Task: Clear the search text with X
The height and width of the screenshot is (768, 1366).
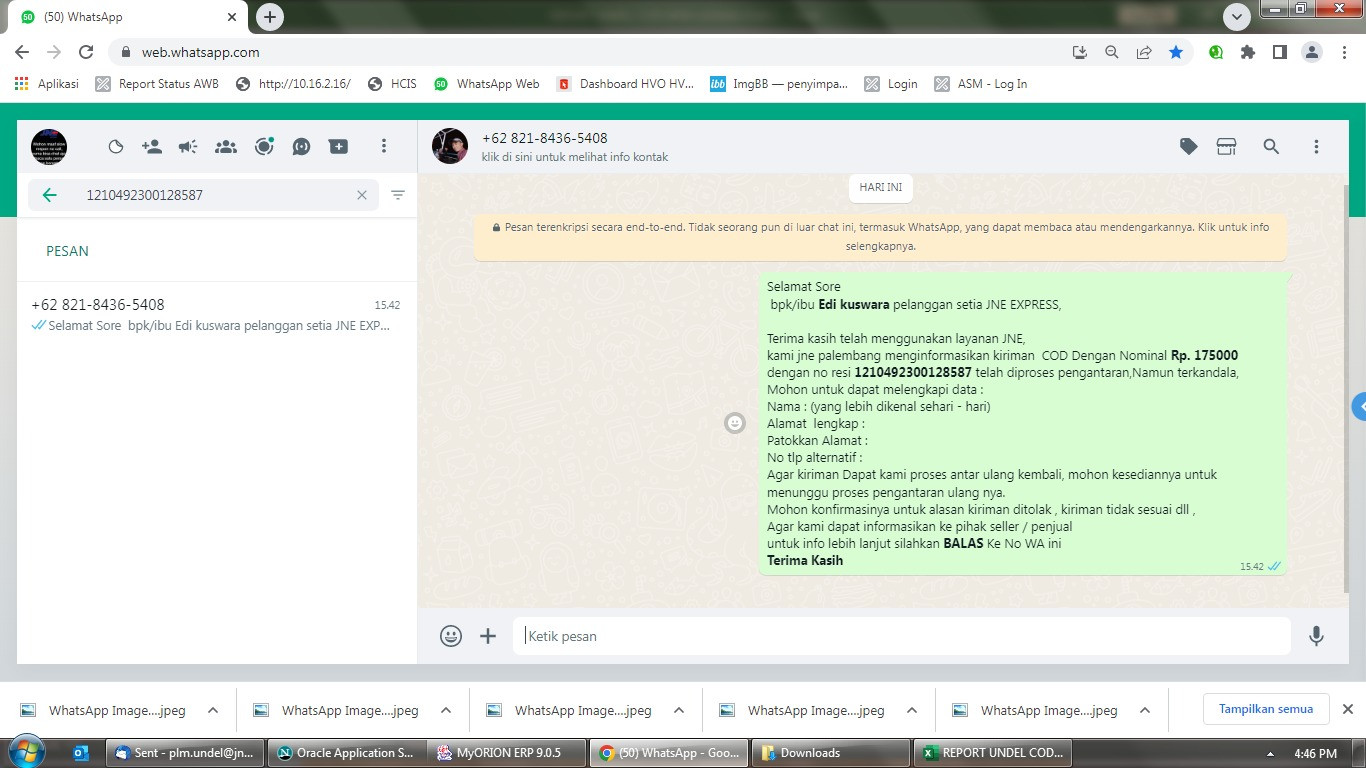Action: 362,195
